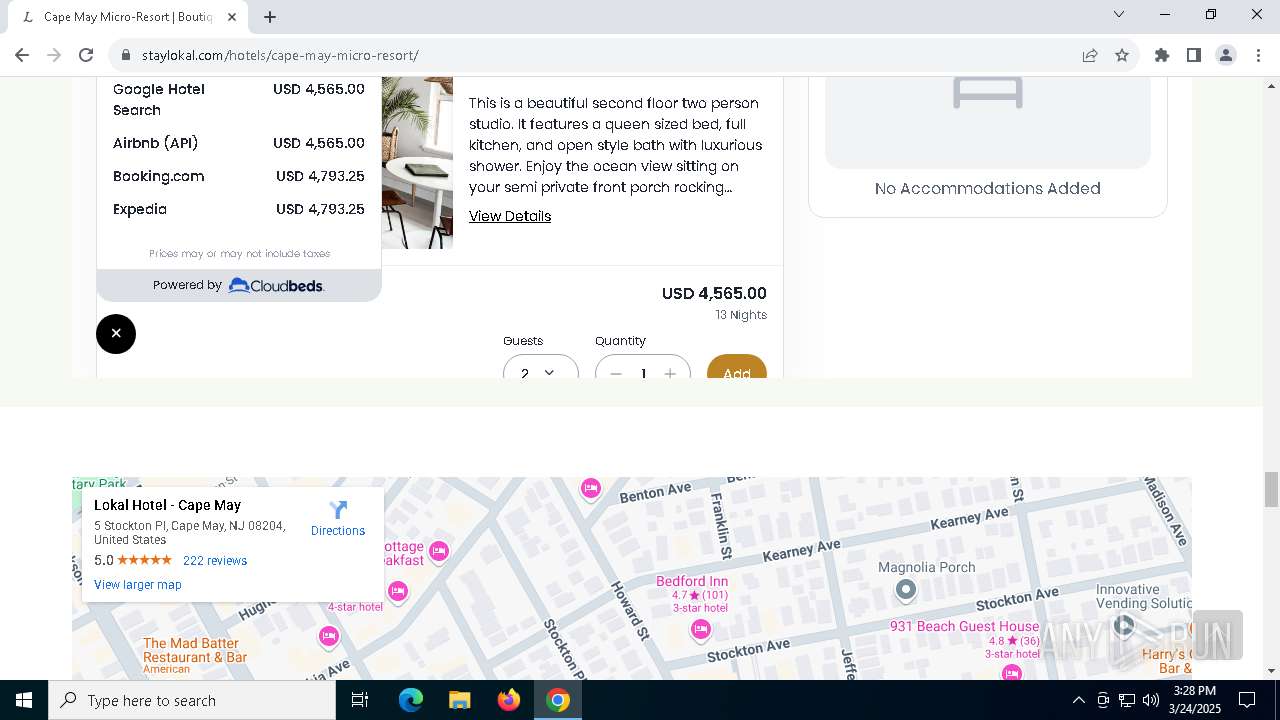Increase room quantity with plus
This screenshot has height=720, width=1280.
tap(670, 373)
